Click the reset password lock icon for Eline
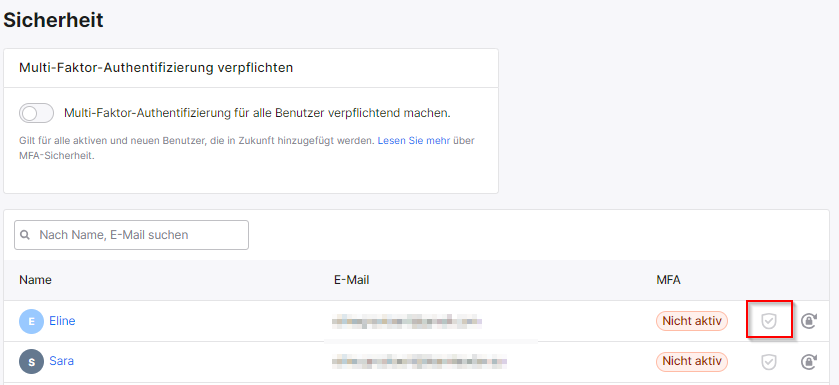Viewport: 839px width, 385px height. [x=809, y=321]
